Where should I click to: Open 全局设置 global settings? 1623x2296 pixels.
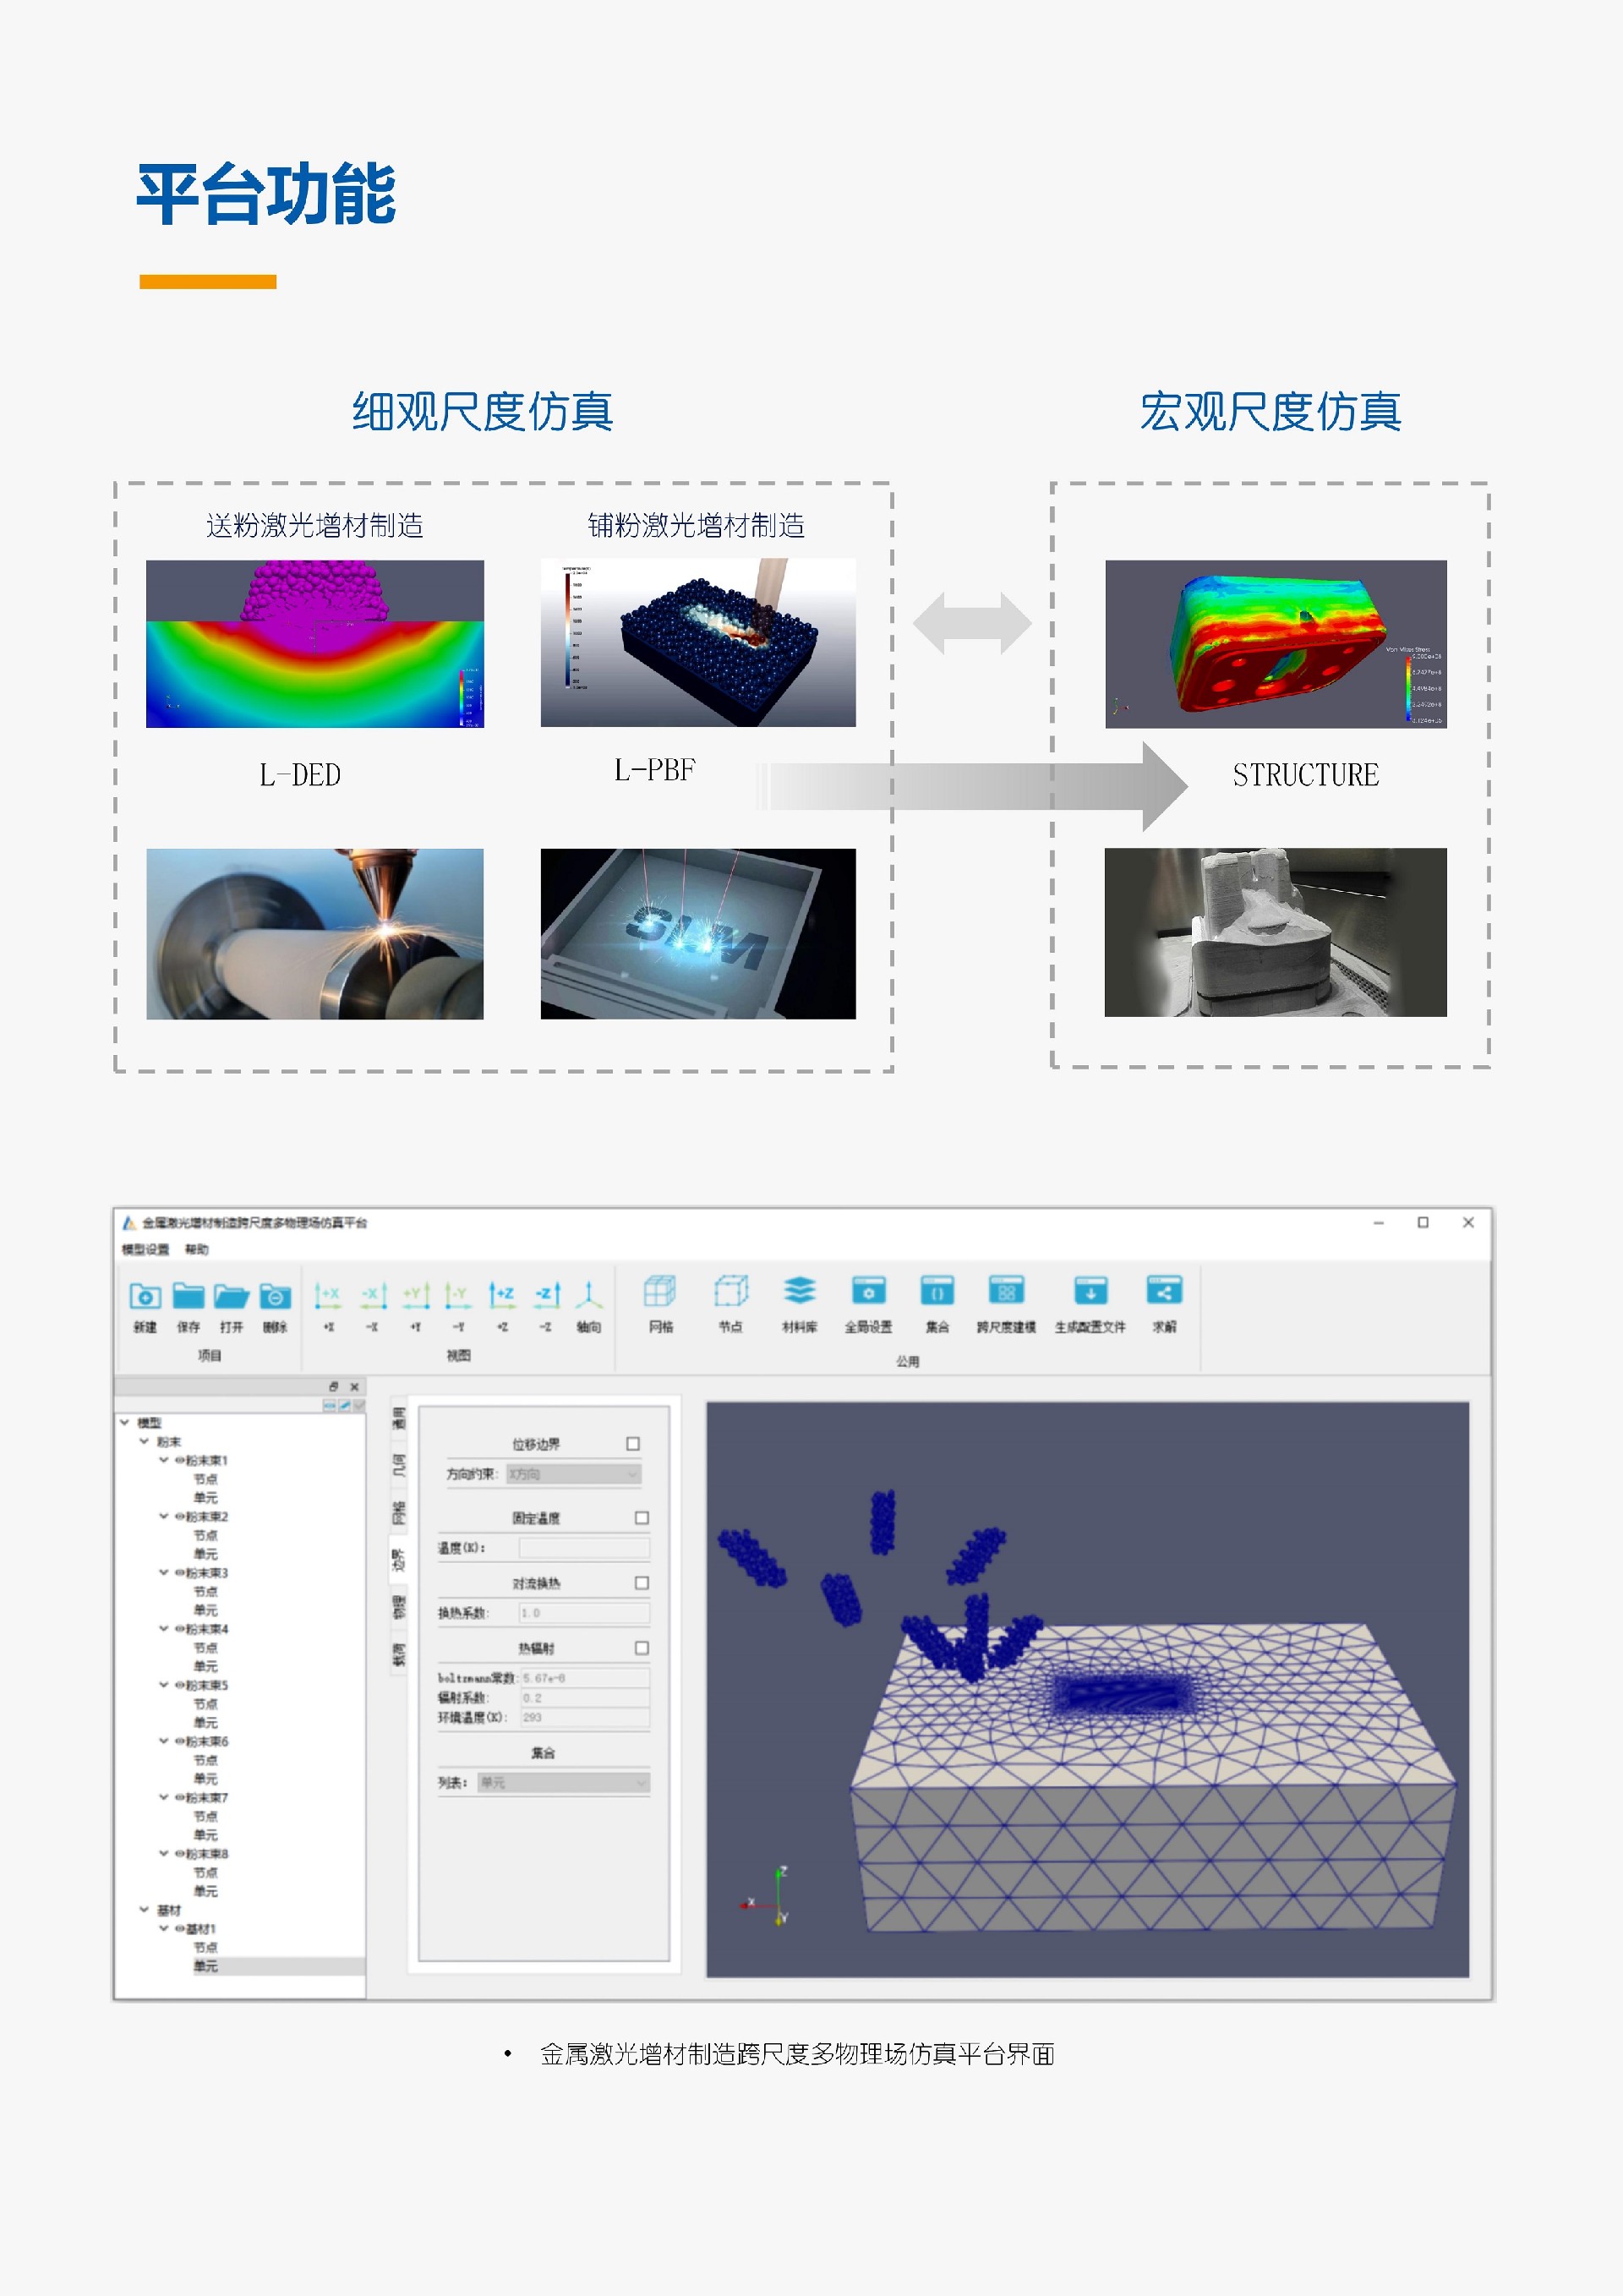click(868, 1292)
